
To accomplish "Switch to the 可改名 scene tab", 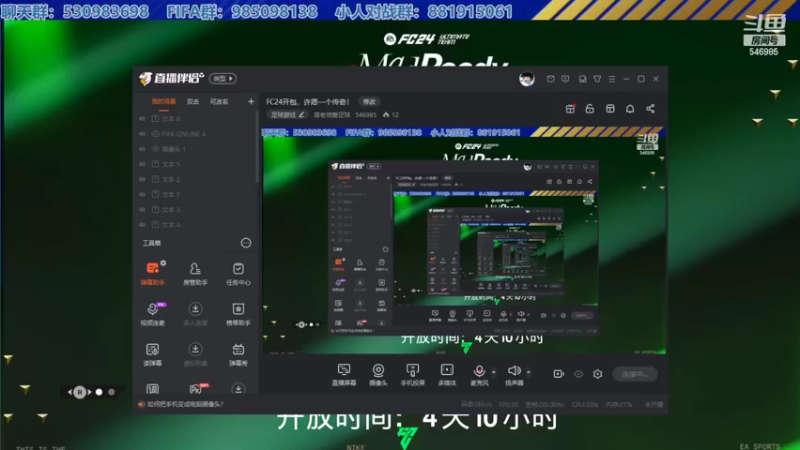I will pos(219,102).
